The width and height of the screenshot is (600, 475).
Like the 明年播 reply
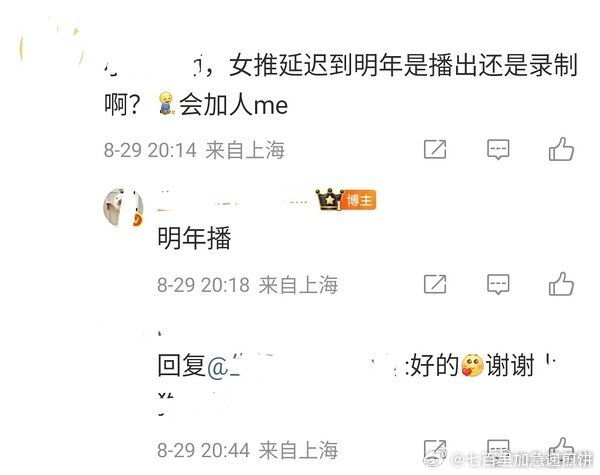(x=561, y=284)
